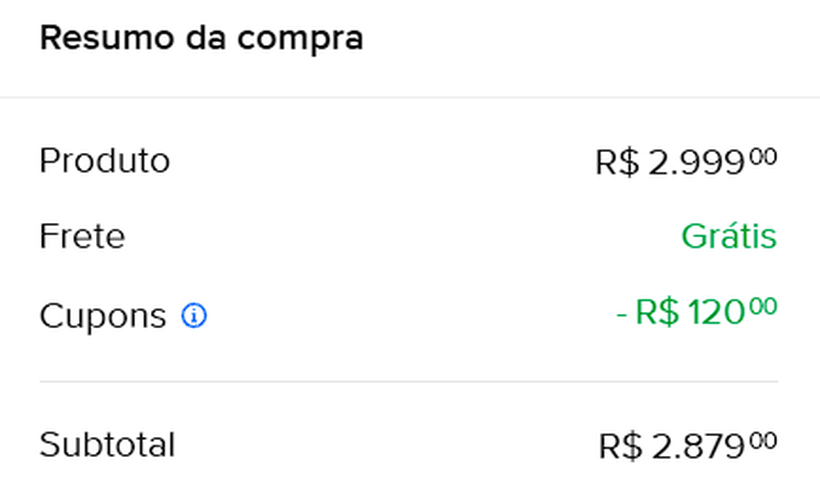The width and height of the screenshot is (820, 500).
Task: Click the 2.999 product price digits
Action: coord(697,163)
